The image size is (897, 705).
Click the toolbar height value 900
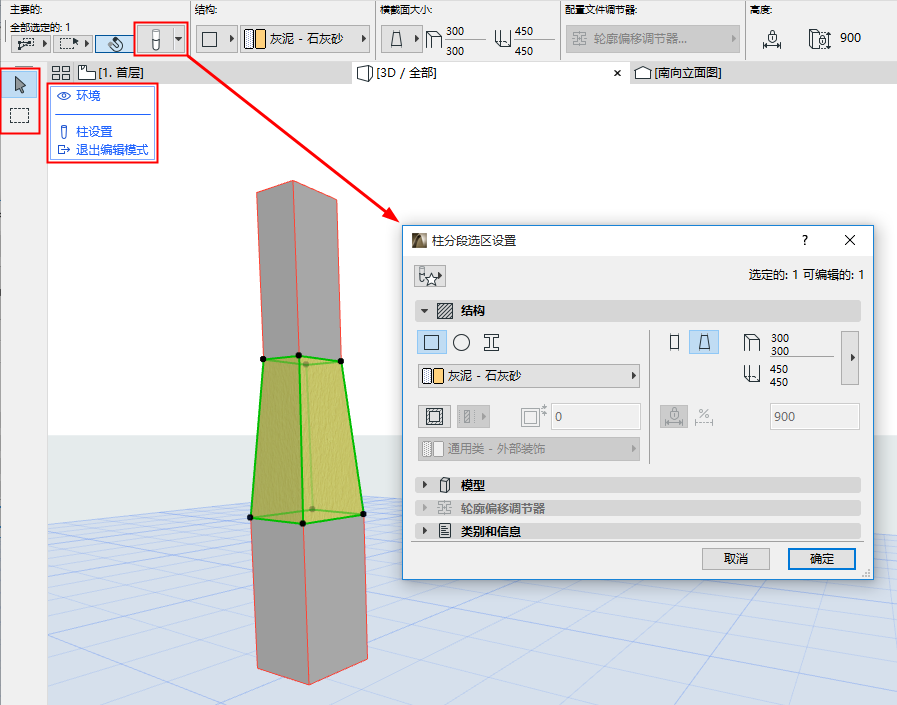850,38
